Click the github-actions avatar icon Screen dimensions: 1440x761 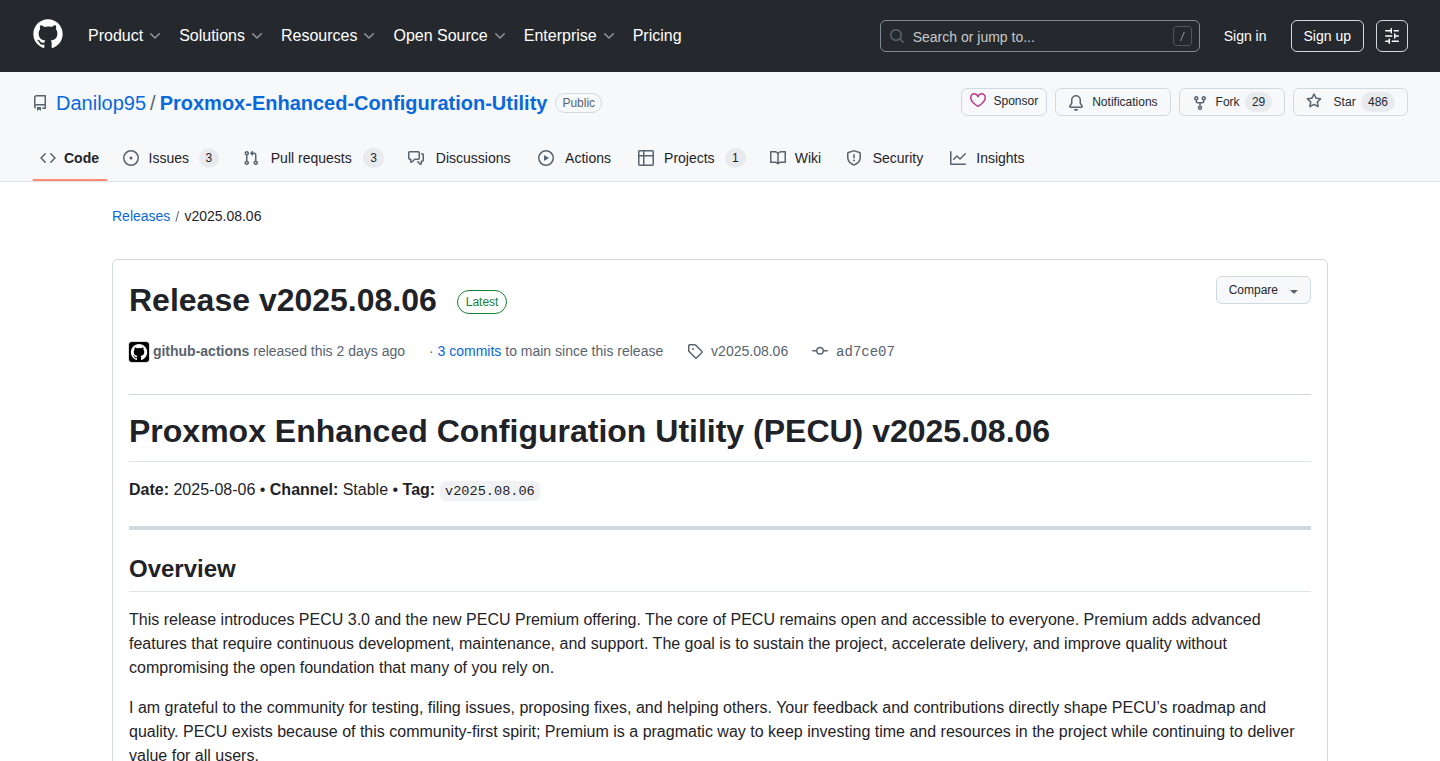(x=139, y=352)
